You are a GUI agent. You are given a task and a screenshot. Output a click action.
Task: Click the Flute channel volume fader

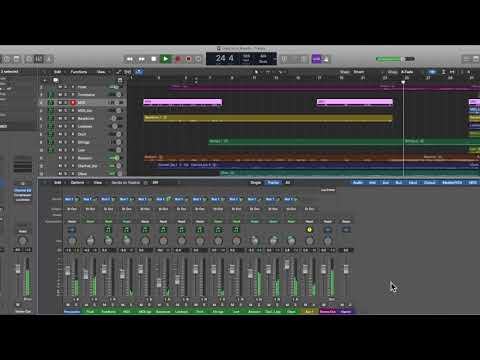coord(86,274)
